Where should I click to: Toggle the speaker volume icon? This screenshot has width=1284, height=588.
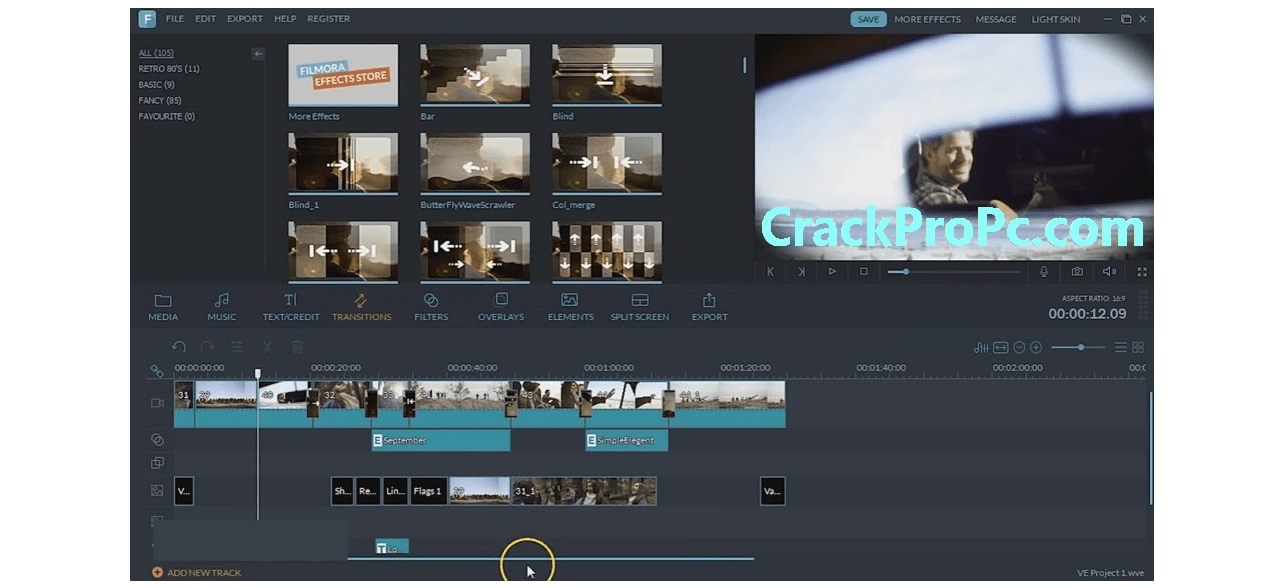pyautogui.click(x=1110, y=271)
